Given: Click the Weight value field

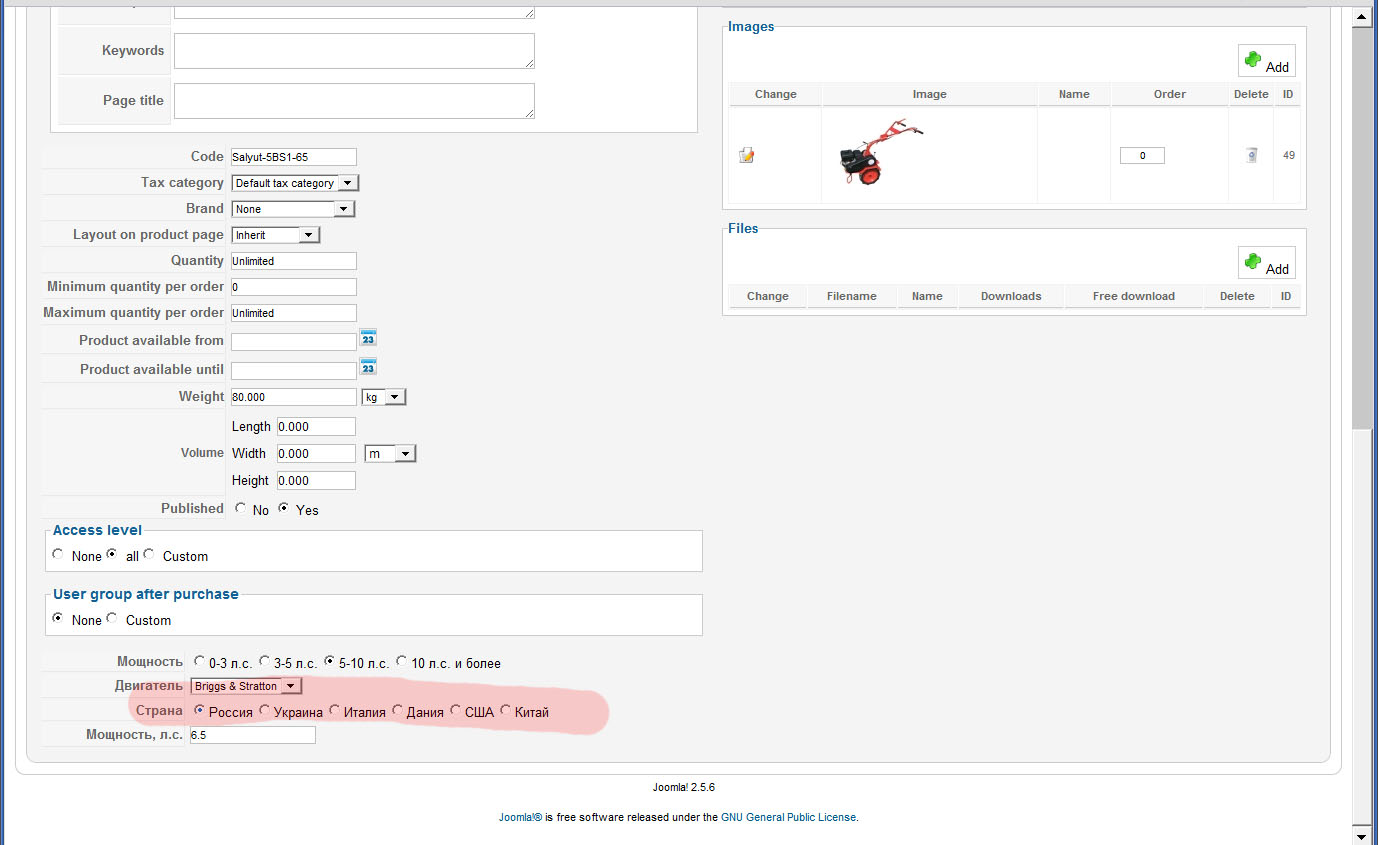Looking at the screenshot, I should tap(294, 397).
